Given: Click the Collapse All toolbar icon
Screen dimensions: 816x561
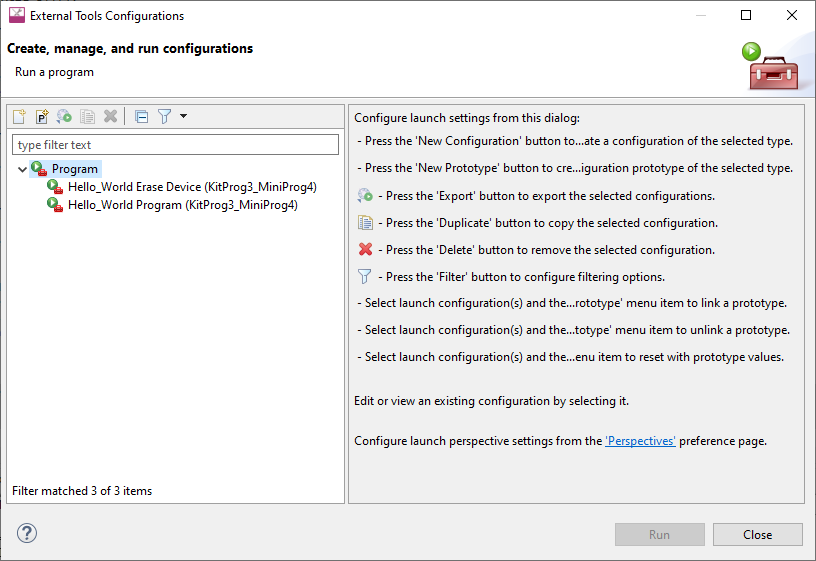Looking at the screenshot, I should (x=142, y=116).
